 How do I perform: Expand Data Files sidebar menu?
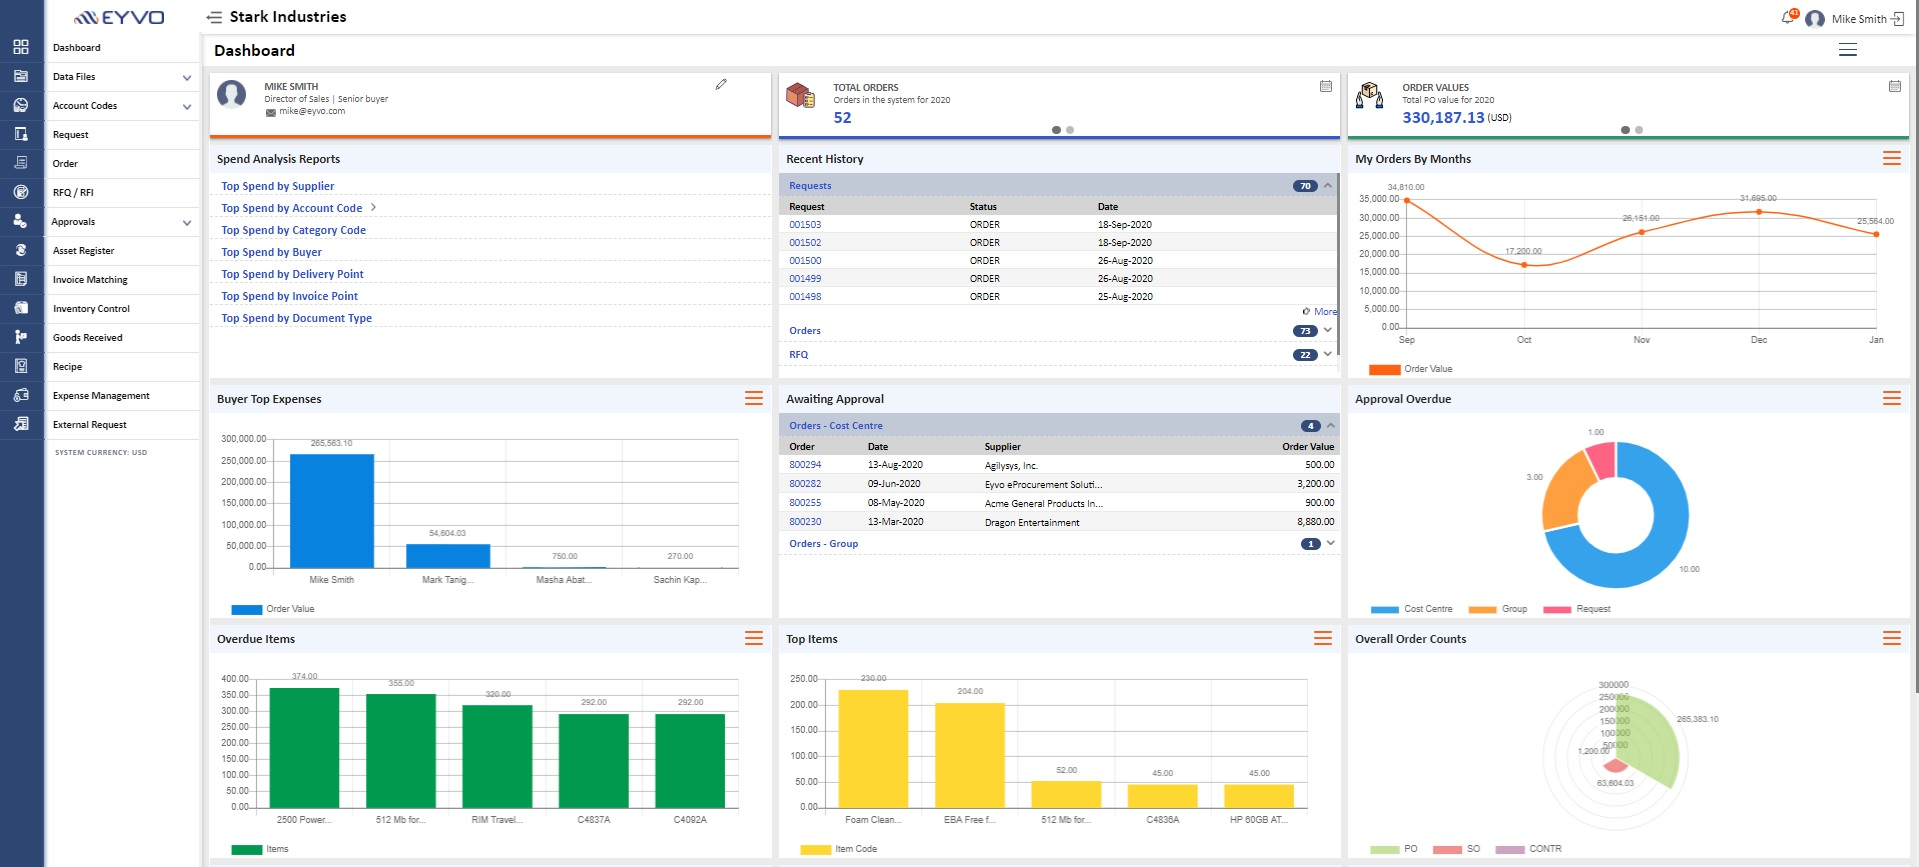click(x=122, y=77)
